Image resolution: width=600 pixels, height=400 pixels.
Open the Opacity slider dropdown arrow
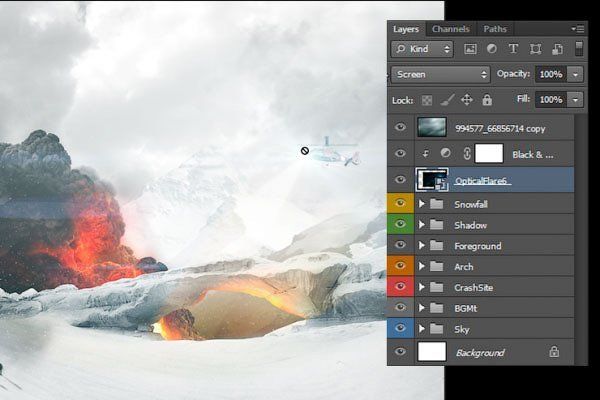click(x=575, y=75)
